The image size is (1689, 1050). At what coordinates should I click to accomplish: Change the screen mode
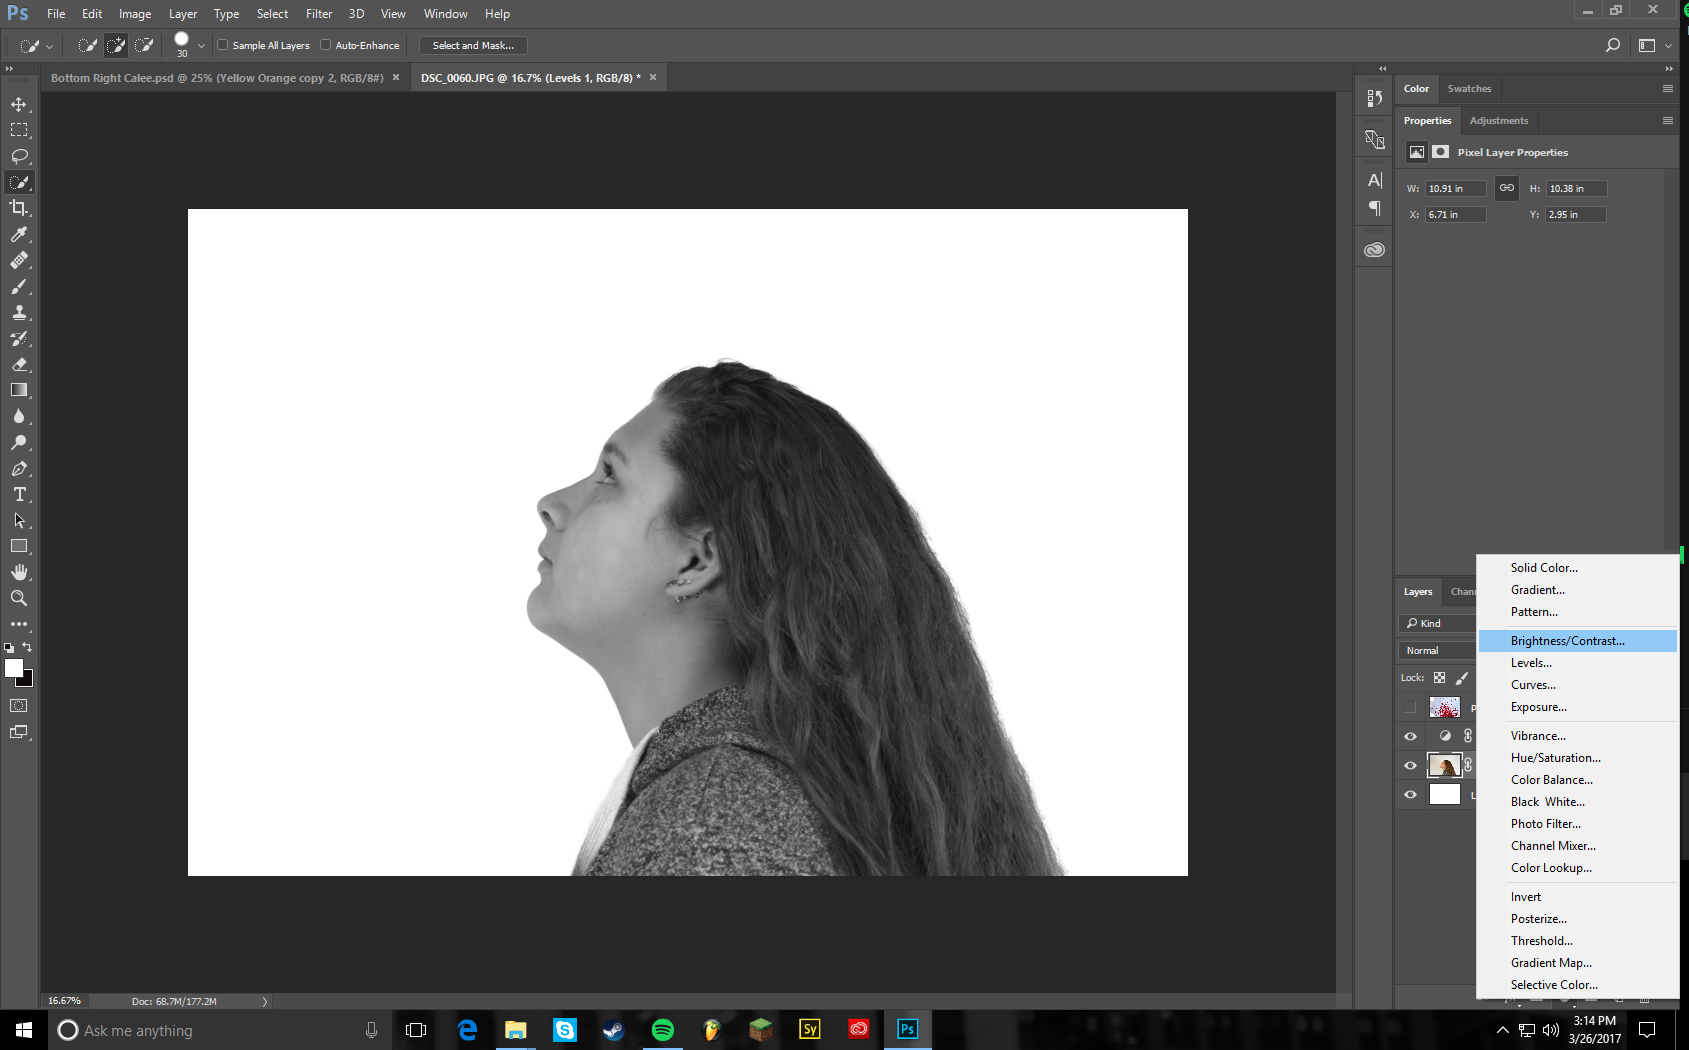click(x=19, y=732)
